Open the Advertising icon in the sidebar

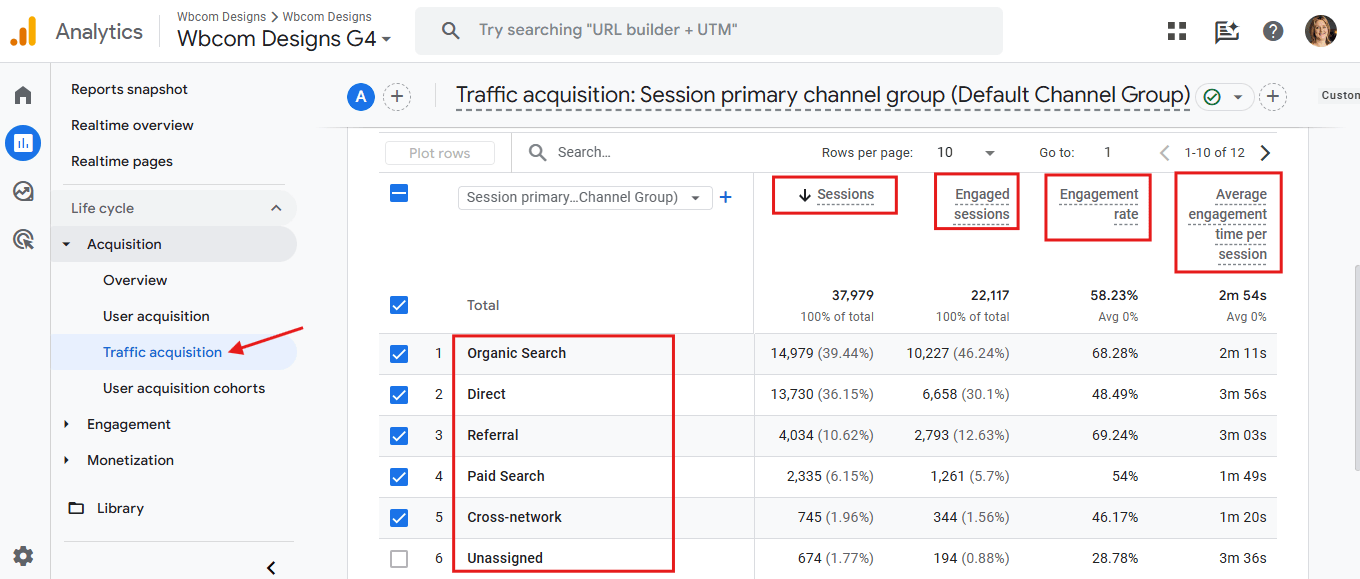click(23, 238)
